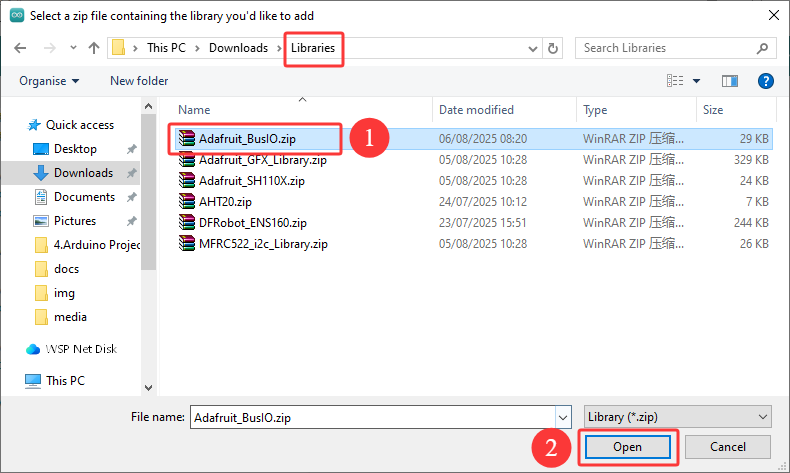Refresh the Libraries folder view
Screen dimensions: 790x473
coord(553,48)
